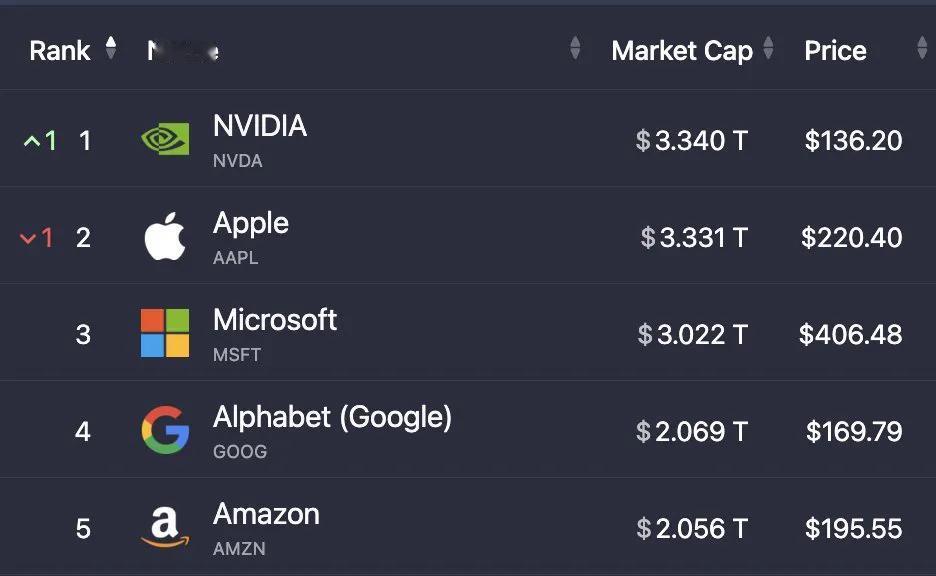Sort by Market Cap arrows
Screen dimensions: 936x576
[768, 48]
